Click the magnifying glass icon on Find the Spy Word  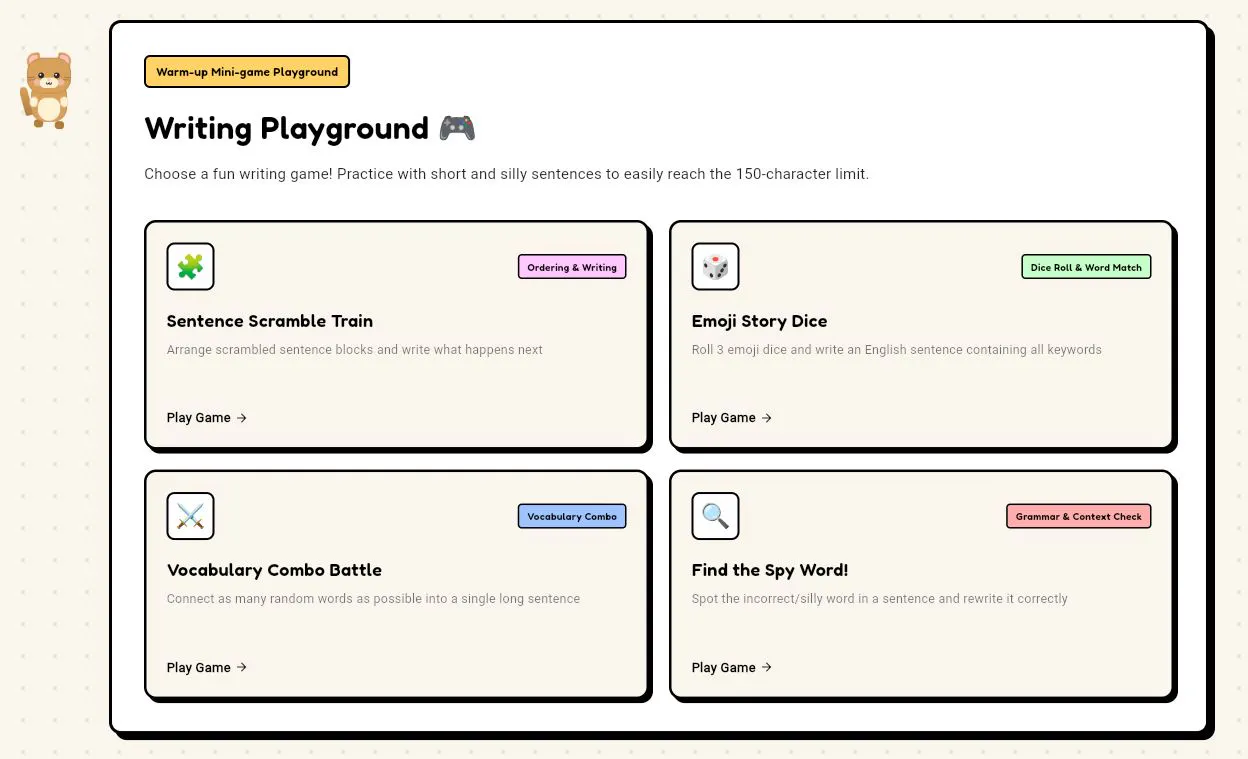(x=715, y=516)
